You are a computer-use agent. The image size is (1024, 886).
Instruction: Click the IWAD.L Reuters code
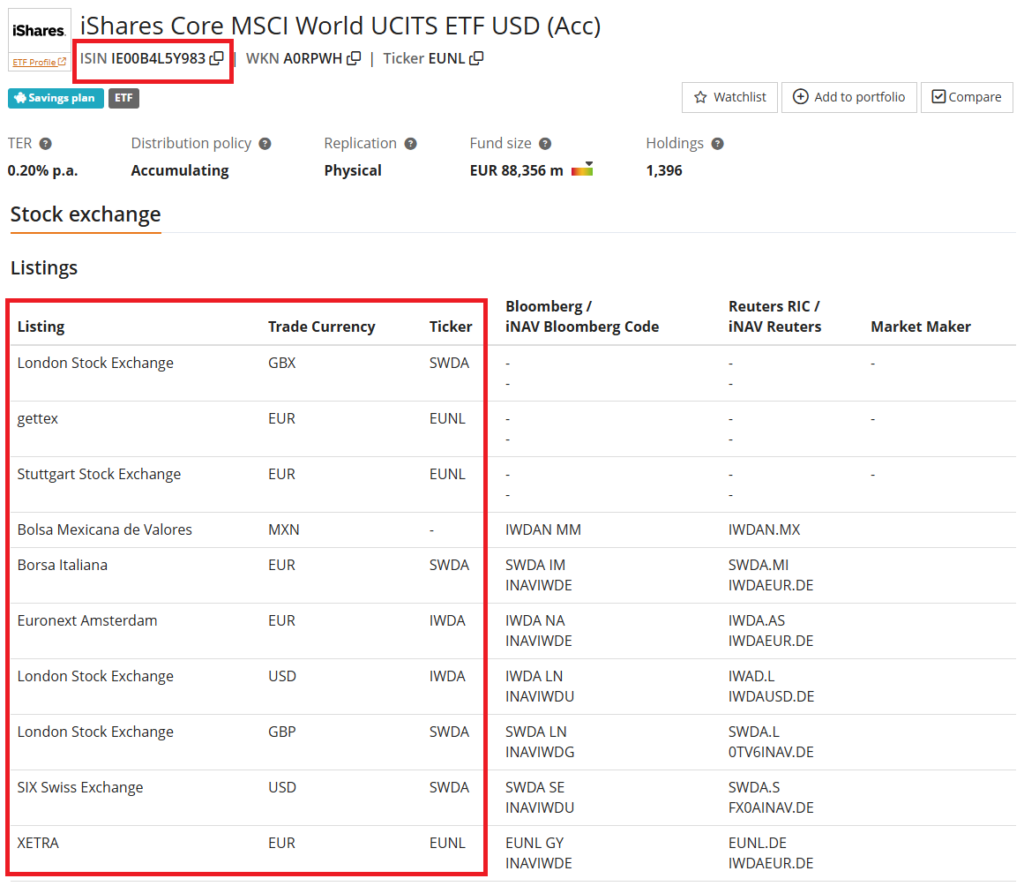coord(751,676)
